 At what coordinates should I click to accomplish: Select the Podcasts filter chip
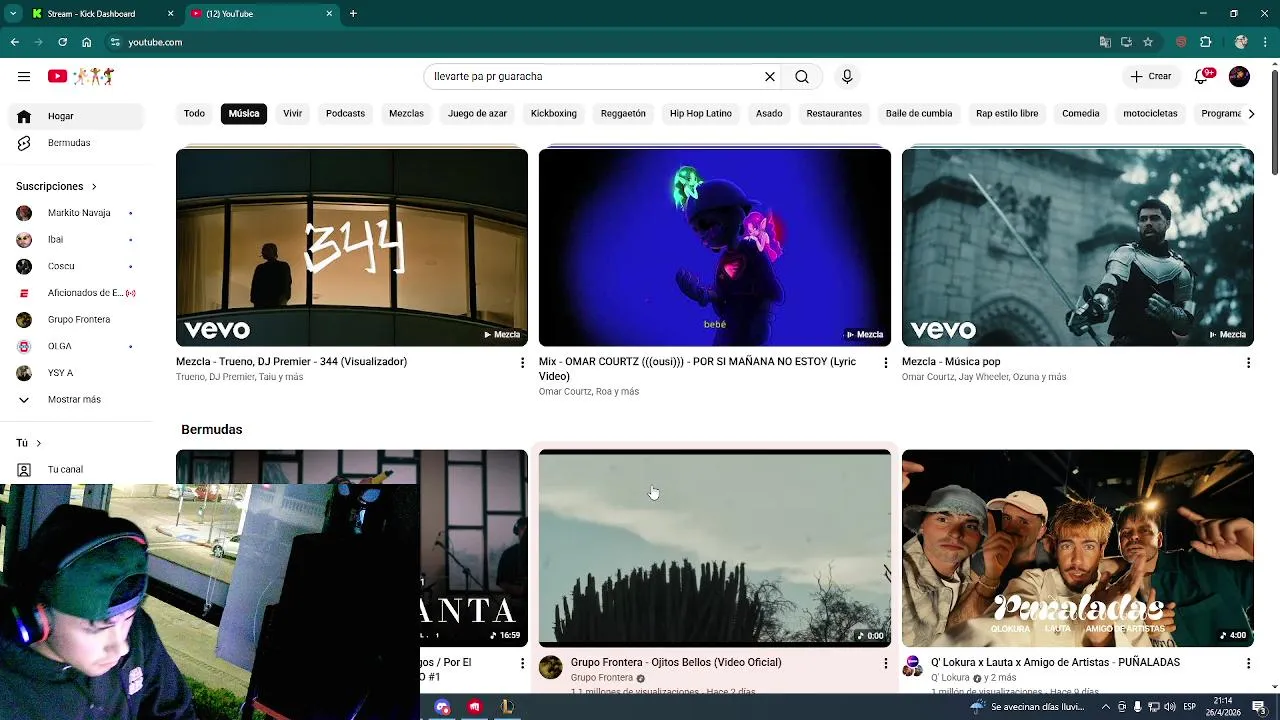tap(345, 113)
